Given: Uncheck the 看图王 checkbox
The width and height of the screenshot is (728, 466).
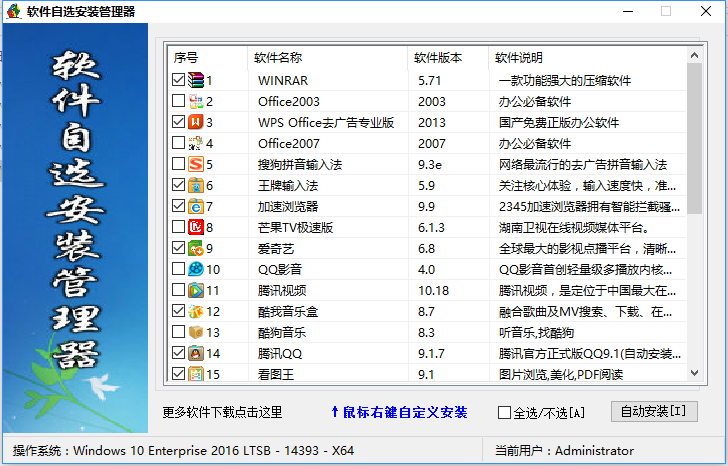Looking at the screenshot, I should coord(178,374).
